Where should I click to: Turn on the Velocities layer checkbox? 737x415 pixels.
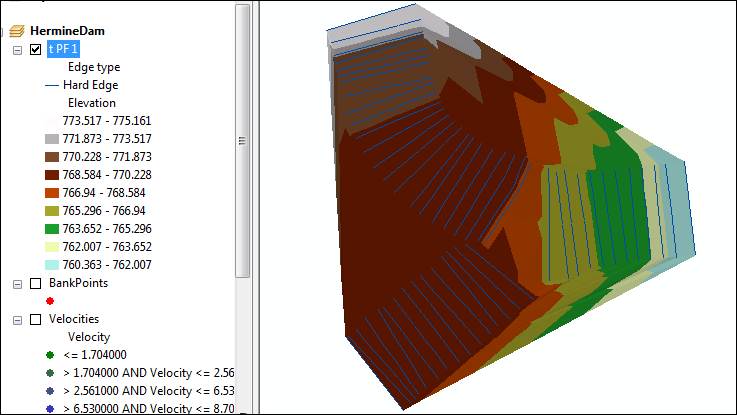(x=36, y=319)
